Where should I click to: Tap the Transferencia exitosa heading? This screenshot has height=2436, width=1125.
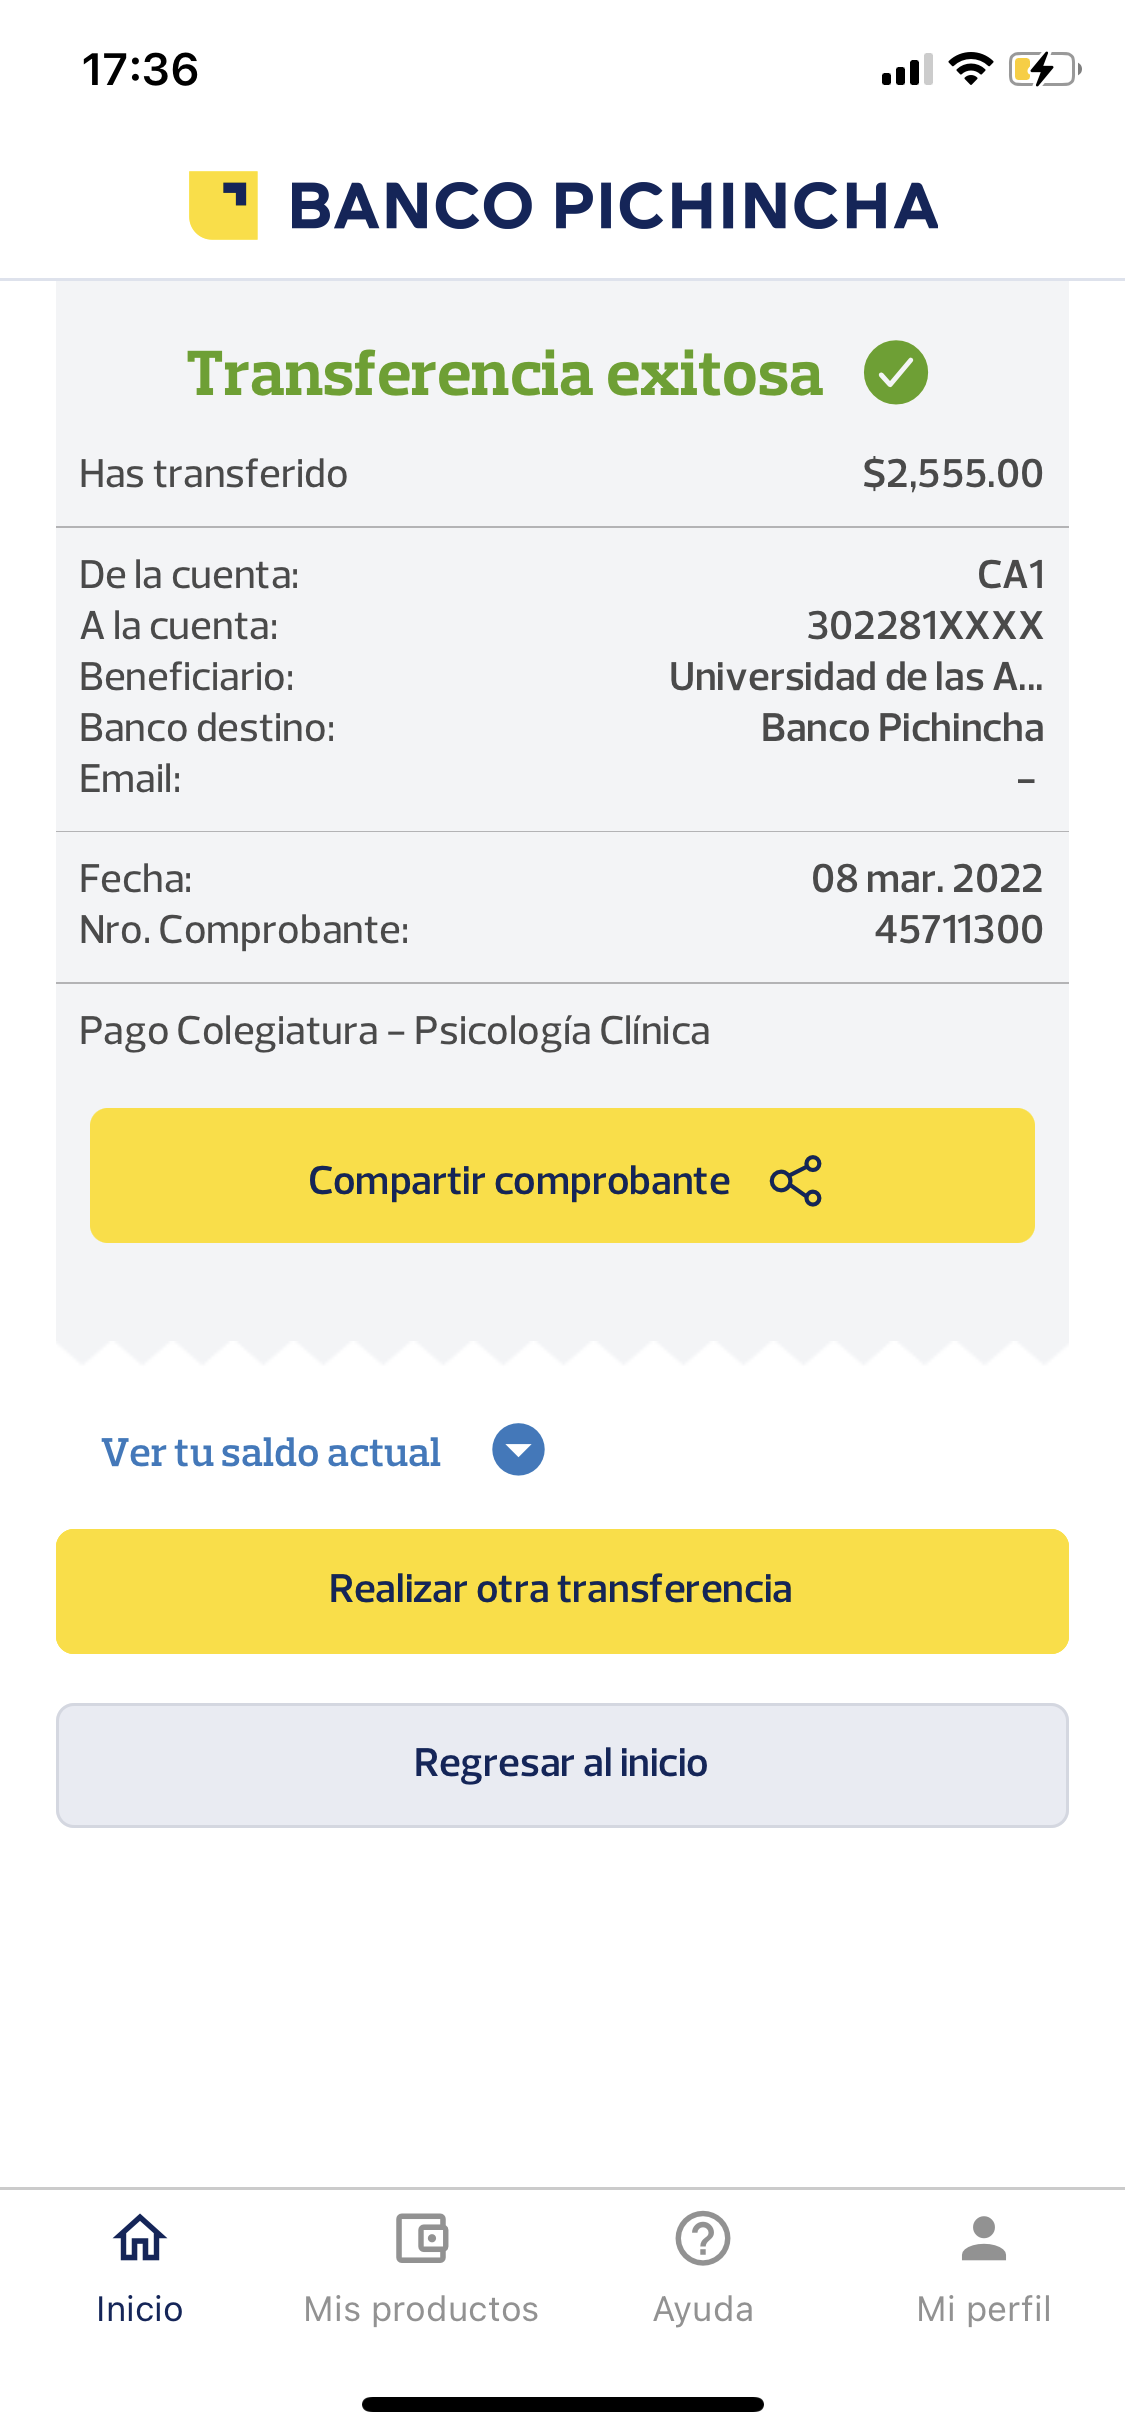pyautogui.click(x=505, y=374)
